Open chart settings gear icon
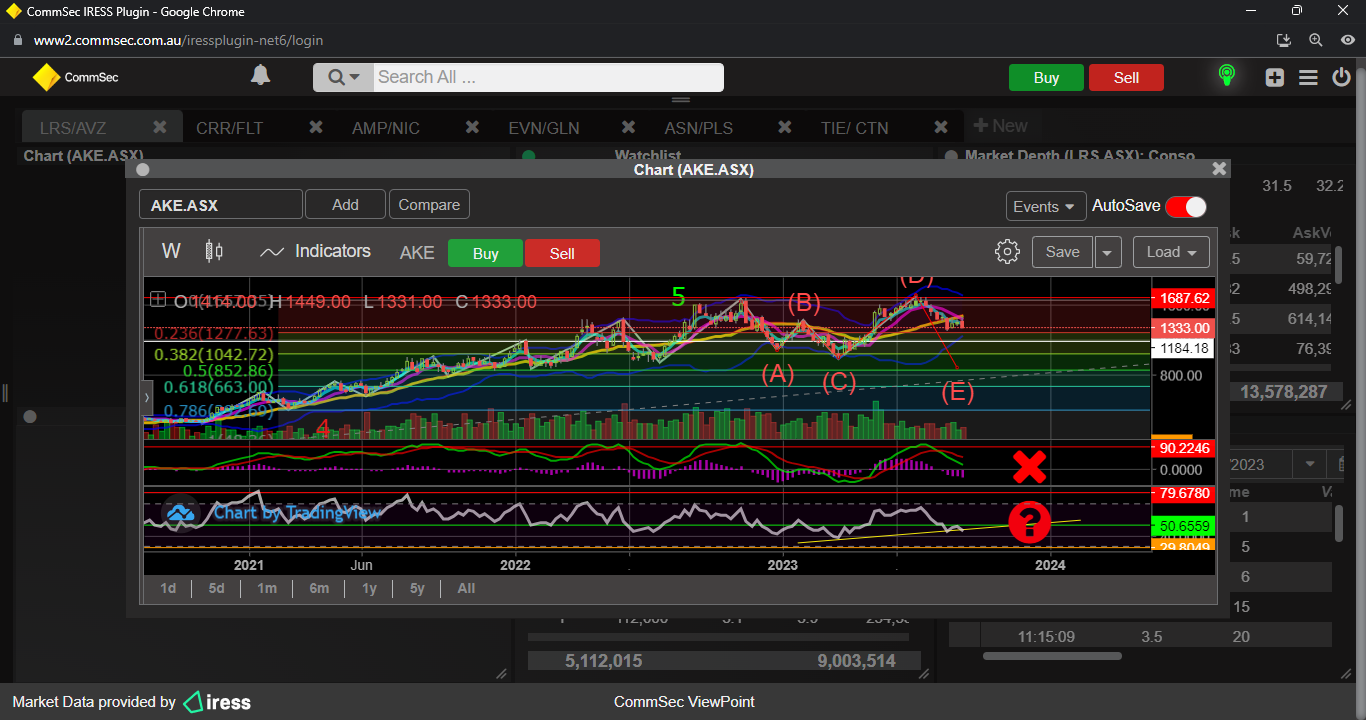 [x=1007, y=252]
